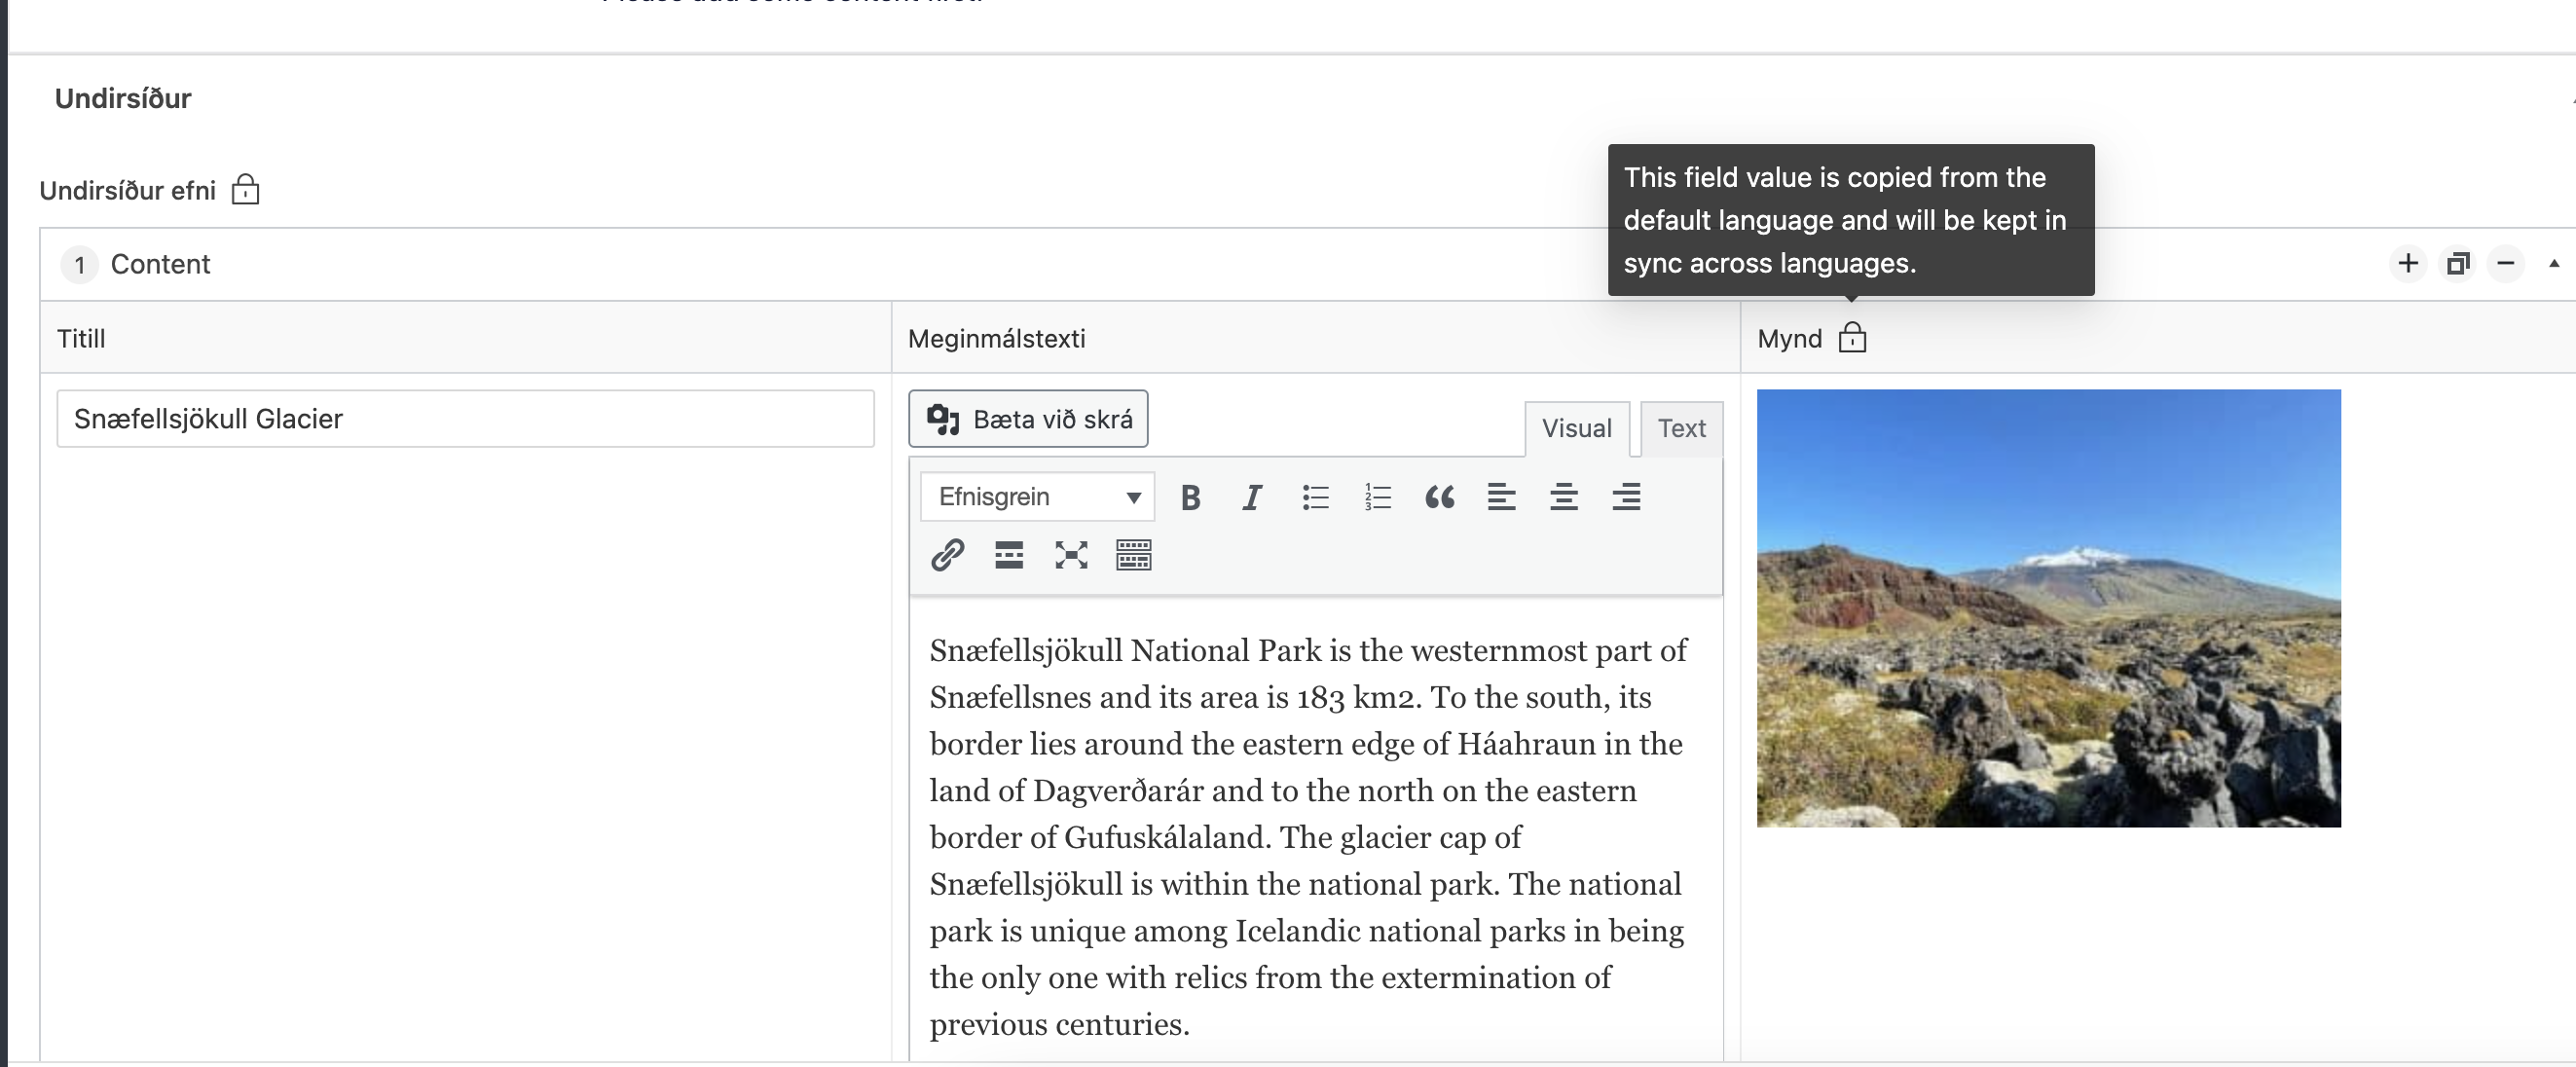Screen dimensions: 2576x1067
Task: Insert a numbered list
Action: (x=1377, y=497)
